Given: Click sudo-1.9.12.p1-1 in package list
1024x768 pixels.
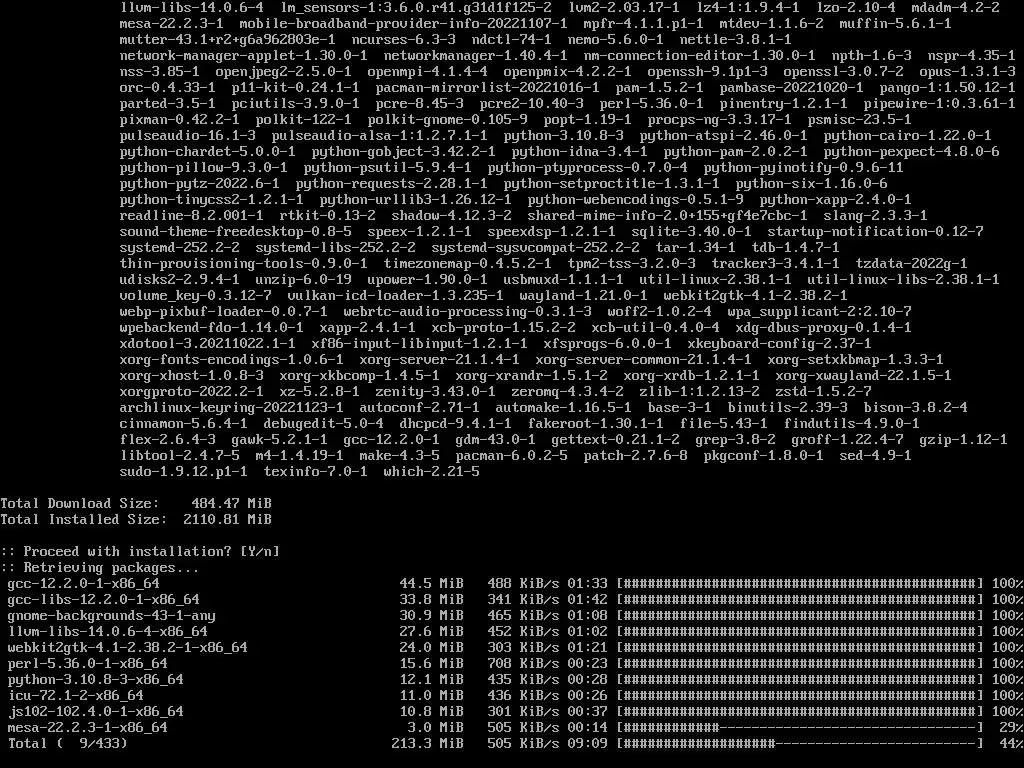Looking at the screenshot, I should tap(184, 472).
